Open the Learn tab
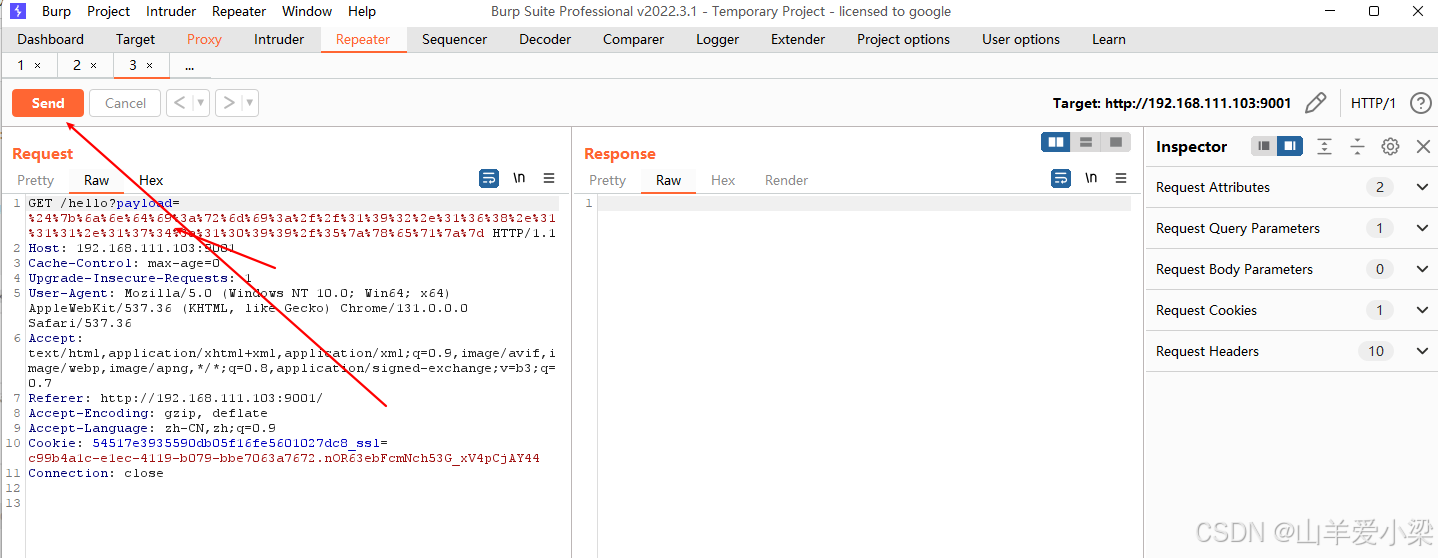 coord(1108,39)
